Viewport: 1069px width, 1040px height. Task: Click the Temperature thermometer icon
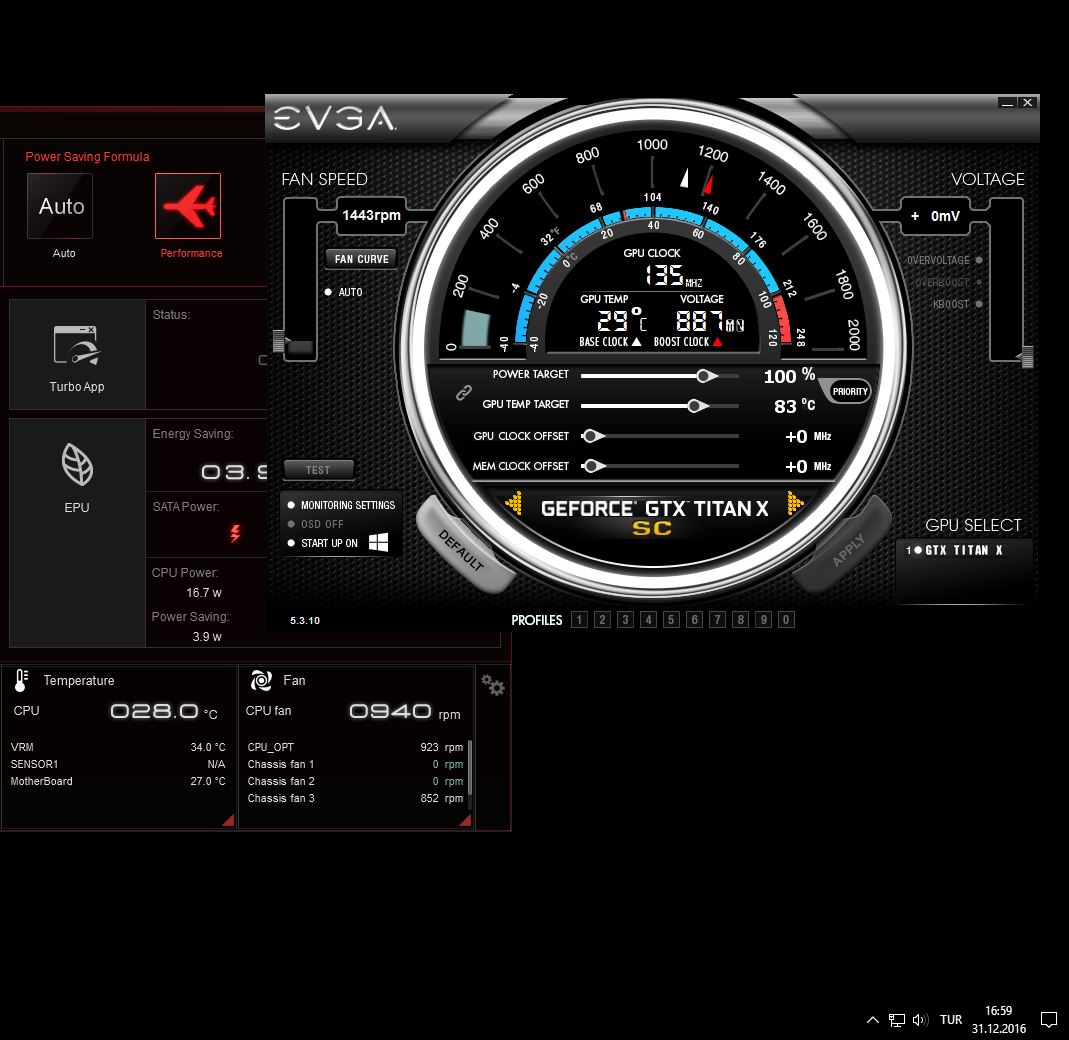coord(22,680)
